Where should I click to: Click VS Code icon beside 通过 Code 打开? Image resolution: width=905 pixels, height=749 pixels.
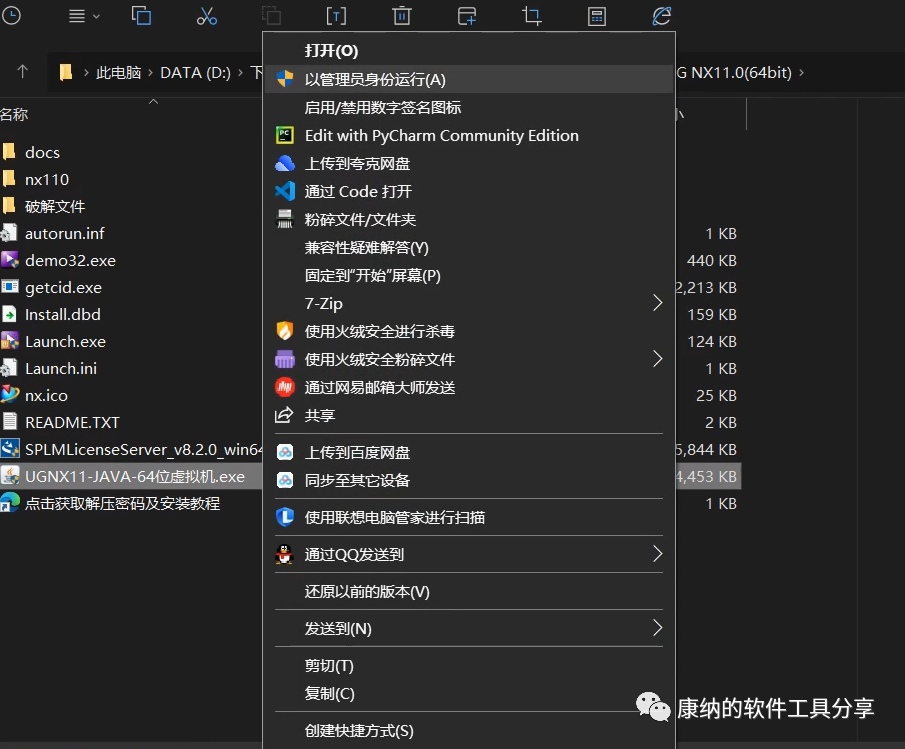pos(285,192)
